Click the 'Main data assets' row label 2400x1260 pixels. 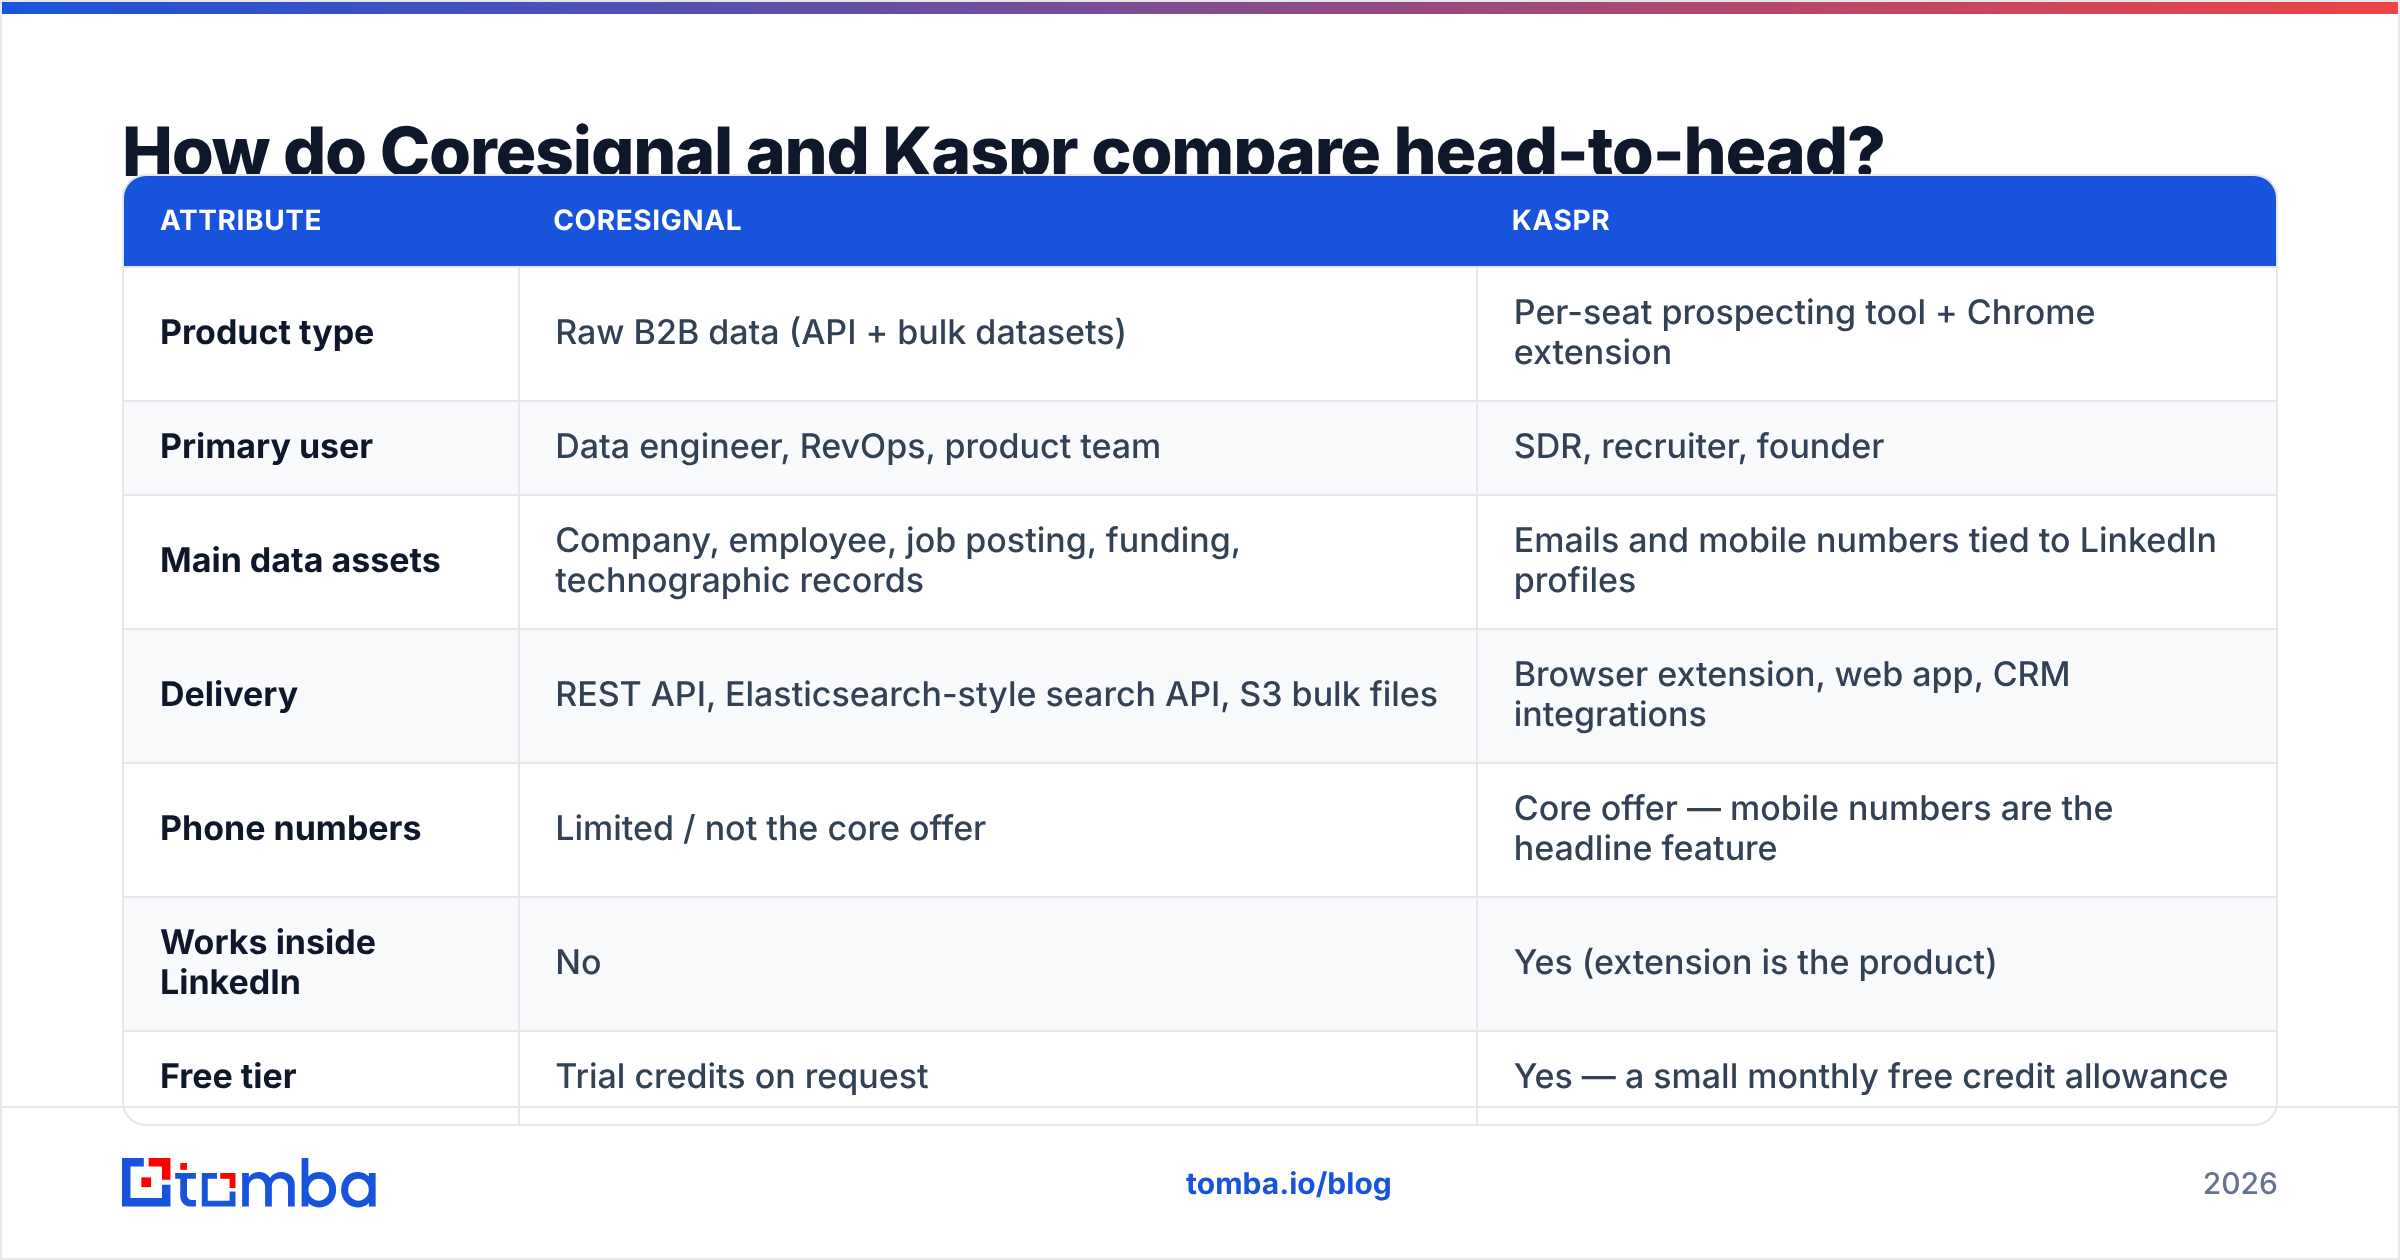click(x=300, y=560)
